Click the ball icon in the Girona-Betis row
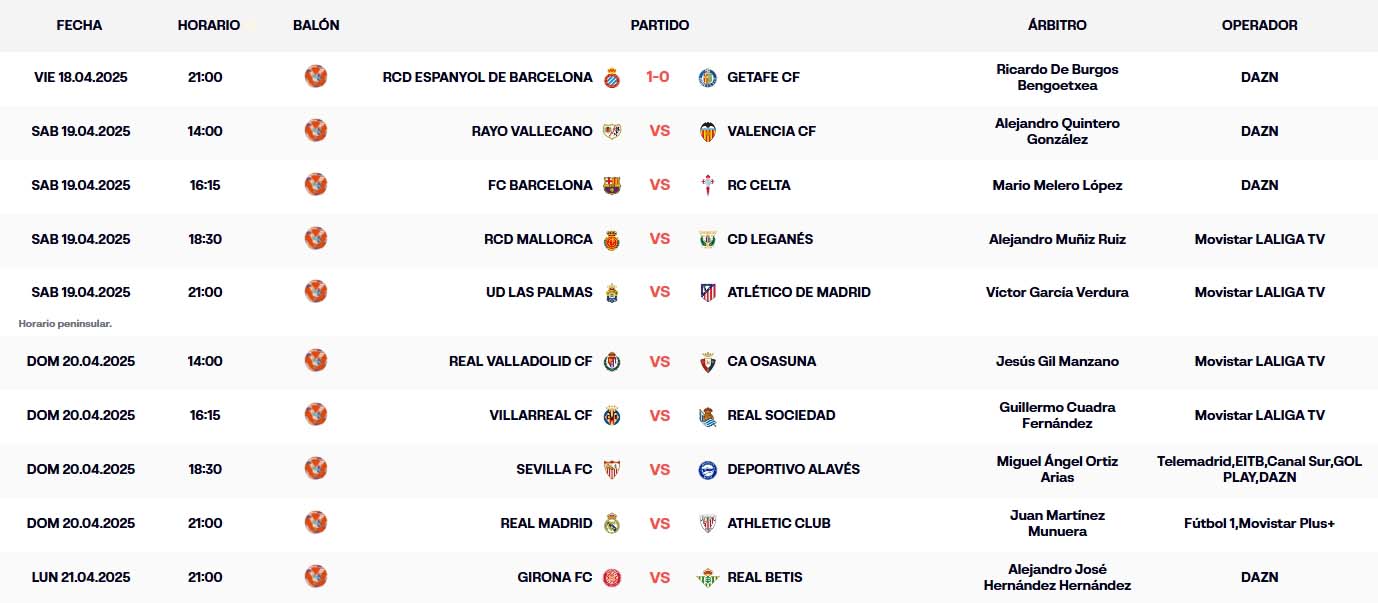This screenshot has width=1378, height=603. [x=316, y=576]
